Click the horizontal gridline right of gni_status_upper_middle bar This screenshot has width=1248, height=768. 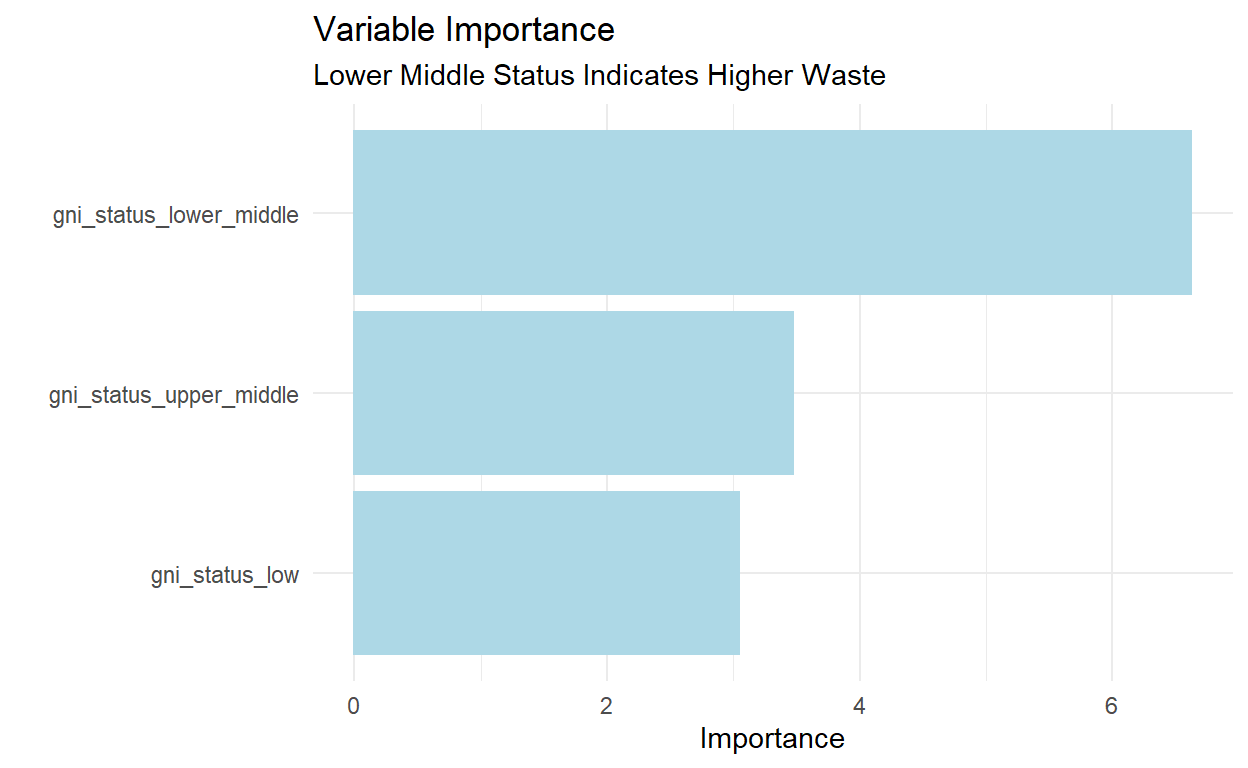click(1000, 393)
